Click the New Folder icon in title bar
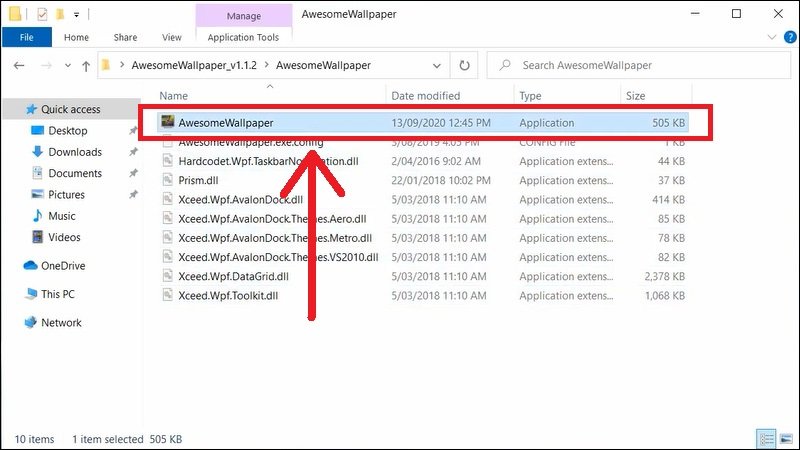This screenshot has height=450, width=800. pyautogui.click(x=60, y=14)
